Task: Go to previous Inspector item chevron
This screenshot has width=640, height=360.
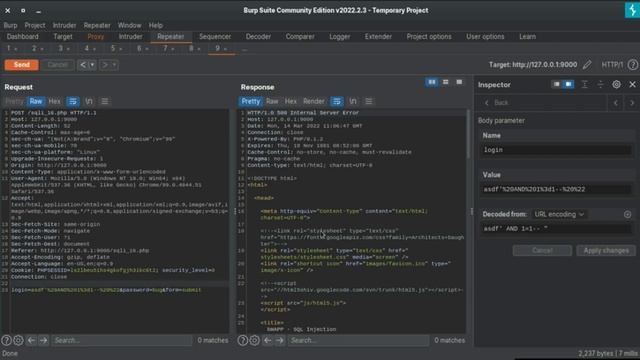Action: [x=616, y=103]
